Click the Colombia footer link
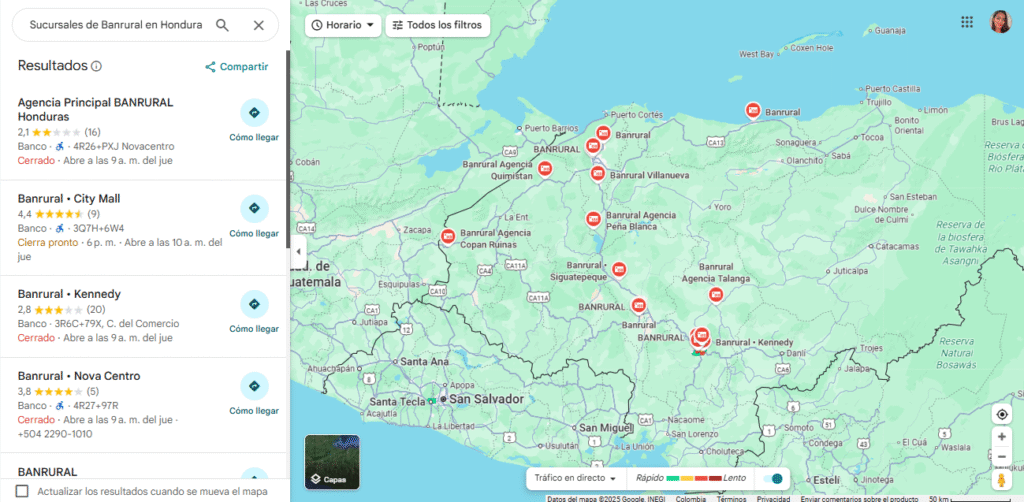 tap(690, 499)
